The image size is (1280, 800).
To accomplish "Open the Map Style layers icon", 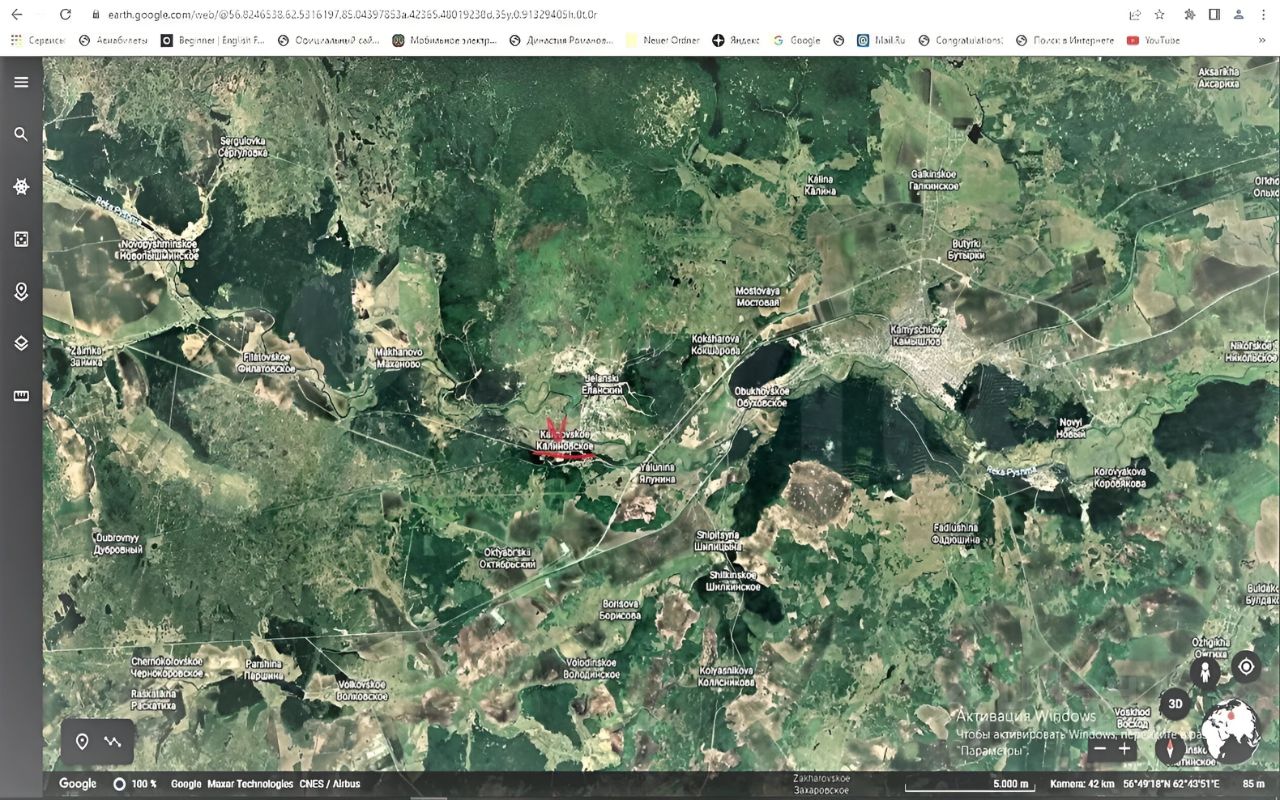I will [x=21, y=344].
